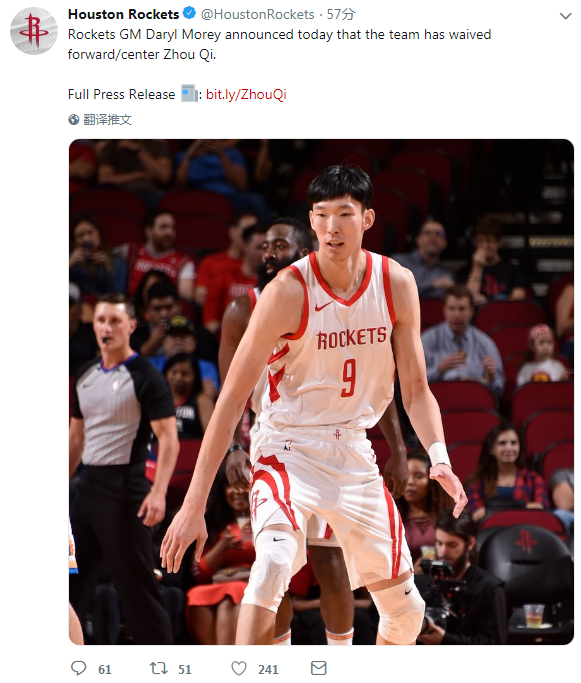The height and width of the screenshot is (683, 581).
Task: Open the tweet options chevron menu
Action: point(565,16)
